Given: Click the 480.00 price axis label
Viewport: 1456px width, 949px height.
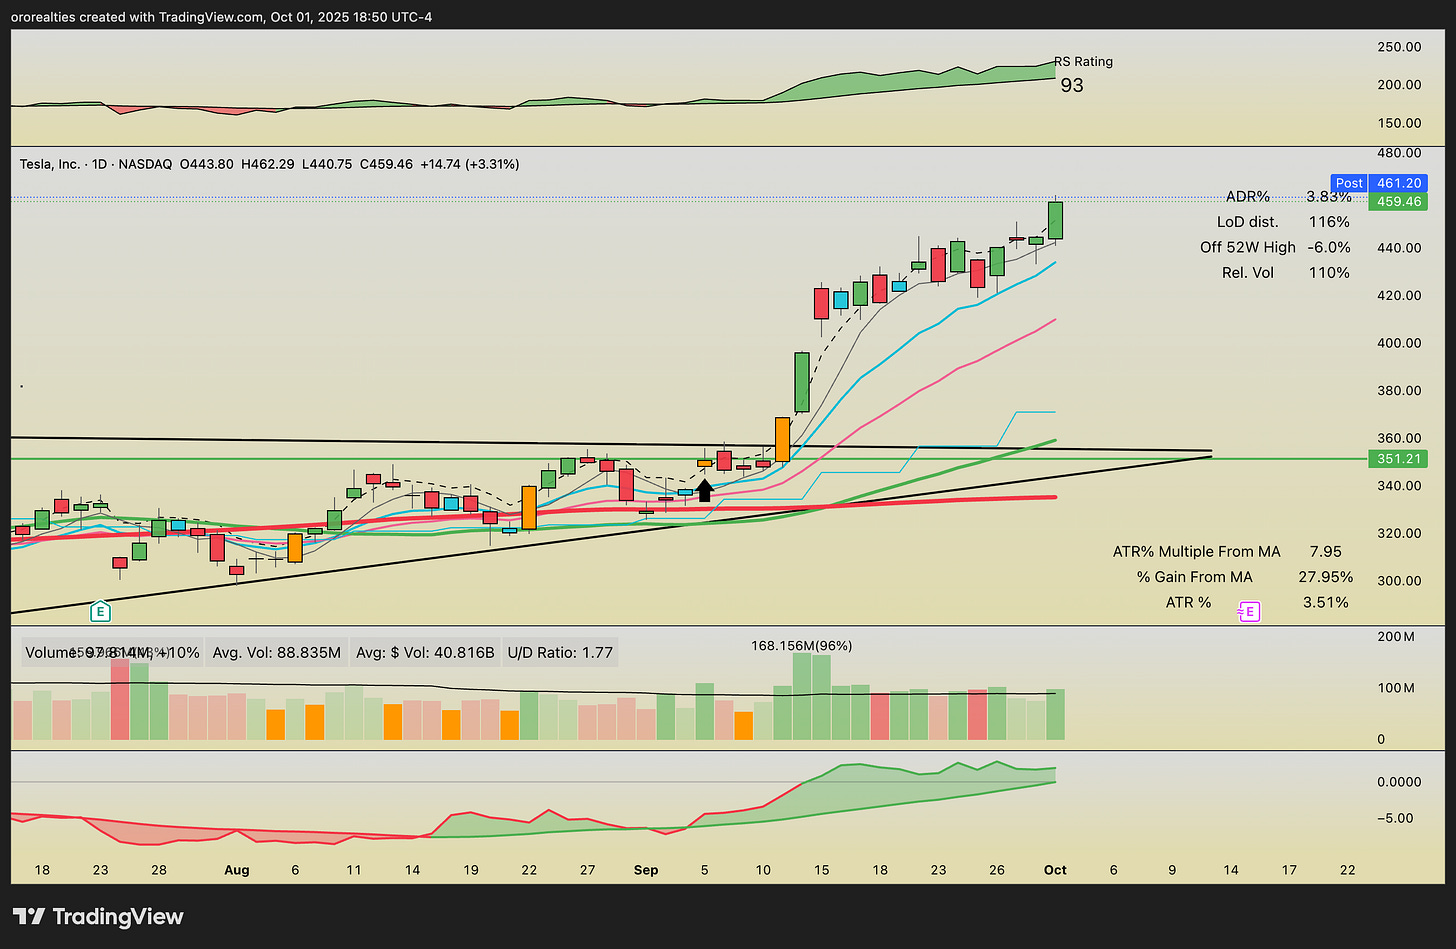Looking at the screenshot, I should (x=1399, y=153).
